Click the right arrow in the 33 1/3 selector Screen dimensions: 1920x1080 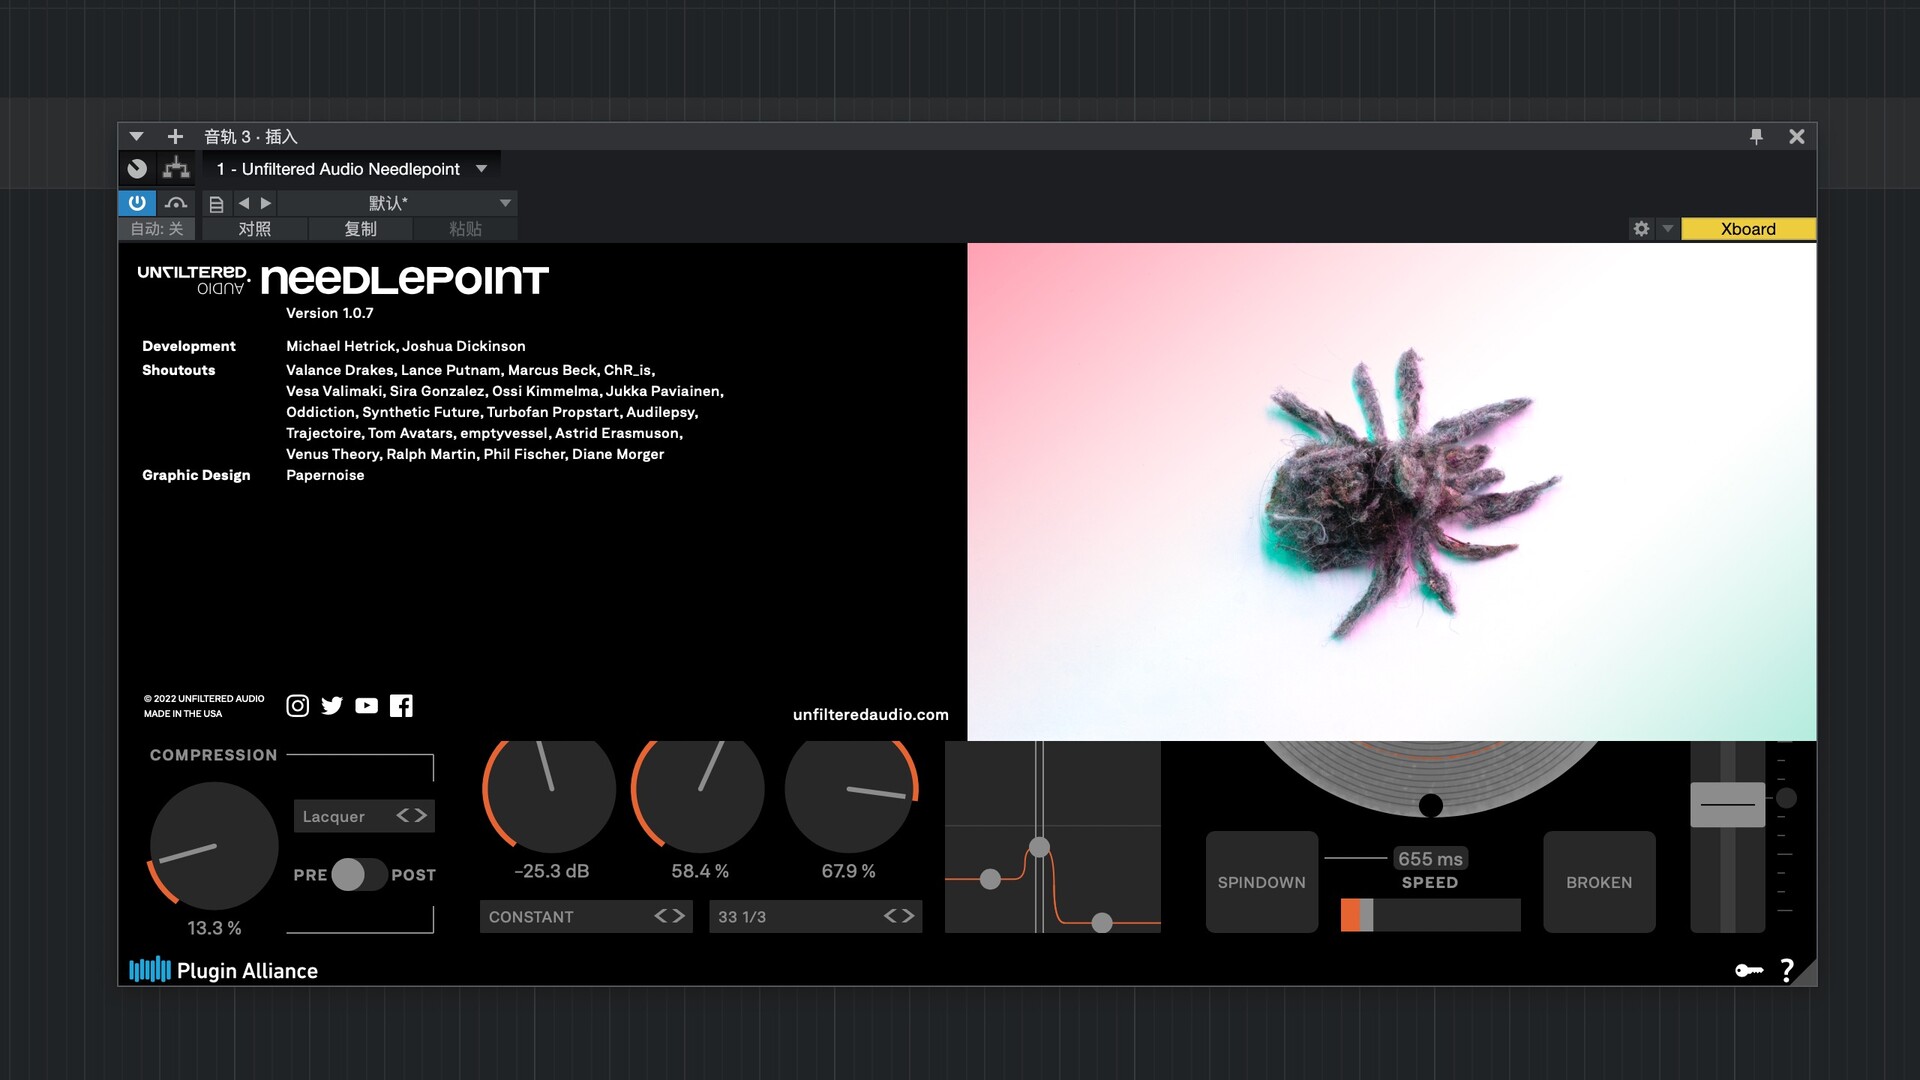coord(908,916)
